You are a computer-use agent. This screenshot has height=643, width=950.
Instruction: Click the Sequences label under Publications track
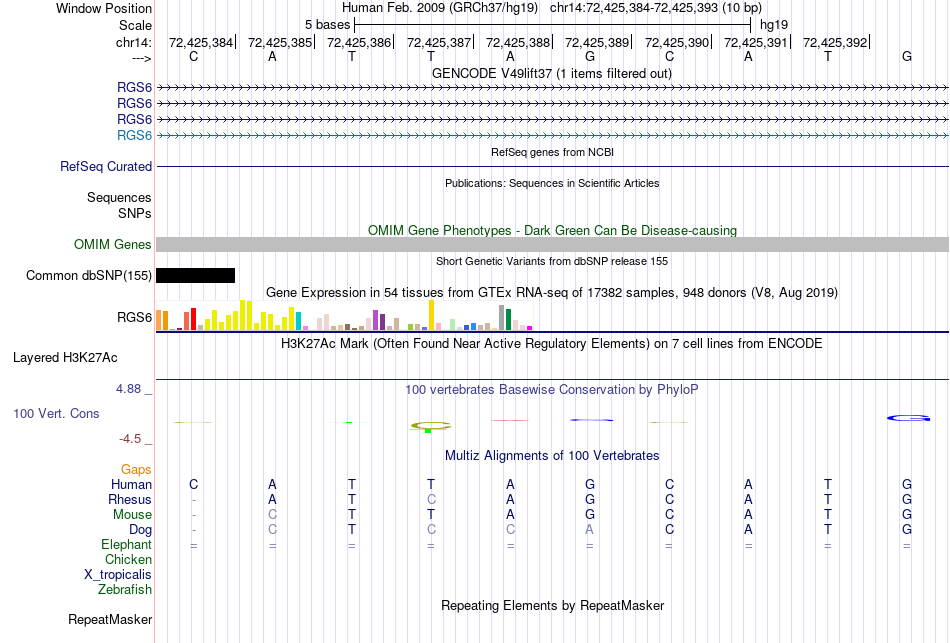tap(119, 198)
